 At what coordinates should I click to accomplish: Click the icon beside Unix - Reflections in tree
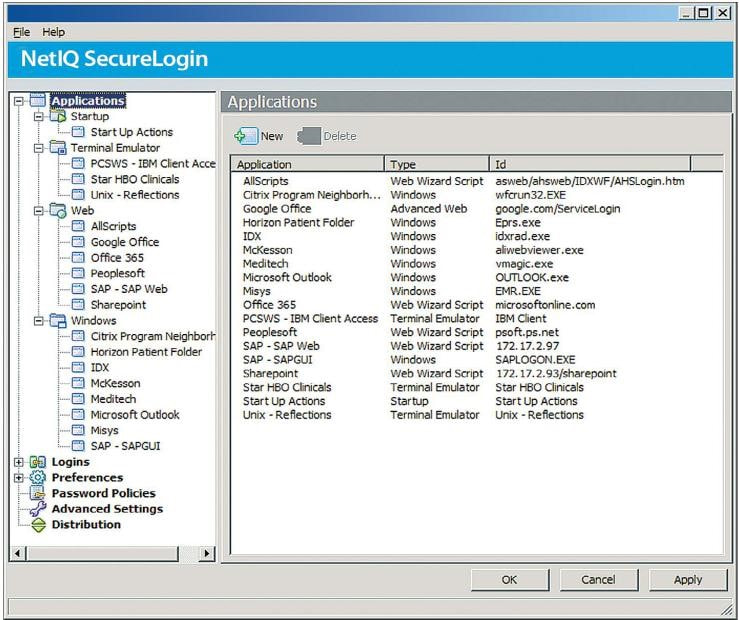pos(78,195)
